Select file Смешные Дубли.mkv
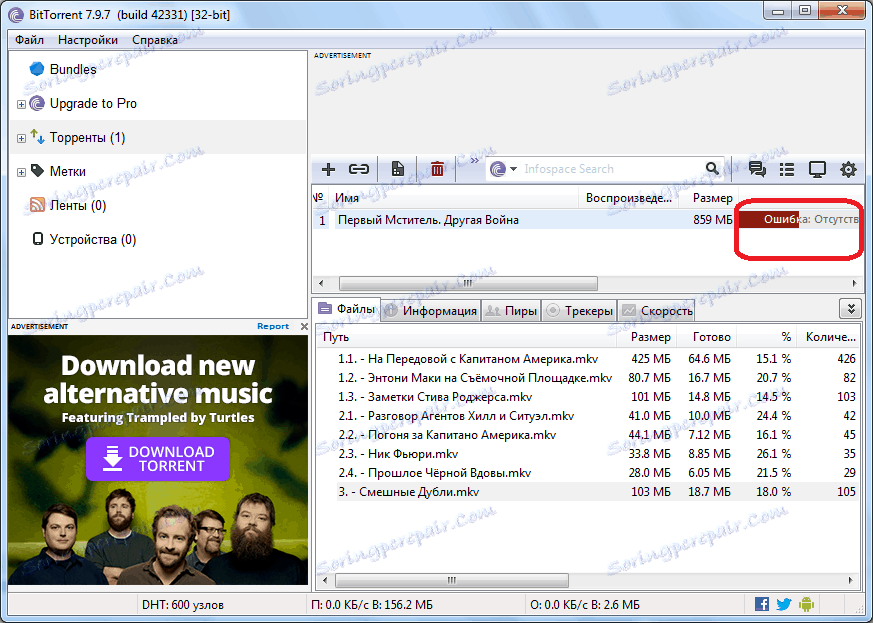The width and height of the screenshot is (873, 623). (x=409, y=491)
